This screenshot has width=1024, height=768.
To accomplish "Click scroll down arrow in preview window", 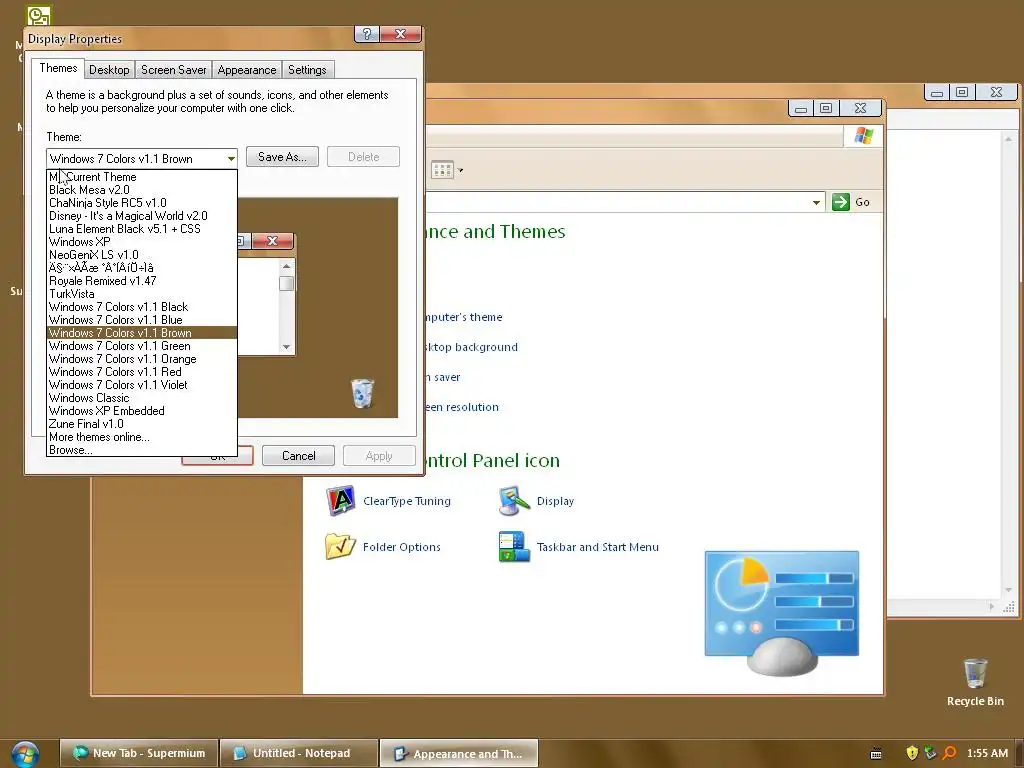I will (x=286, y=347).
